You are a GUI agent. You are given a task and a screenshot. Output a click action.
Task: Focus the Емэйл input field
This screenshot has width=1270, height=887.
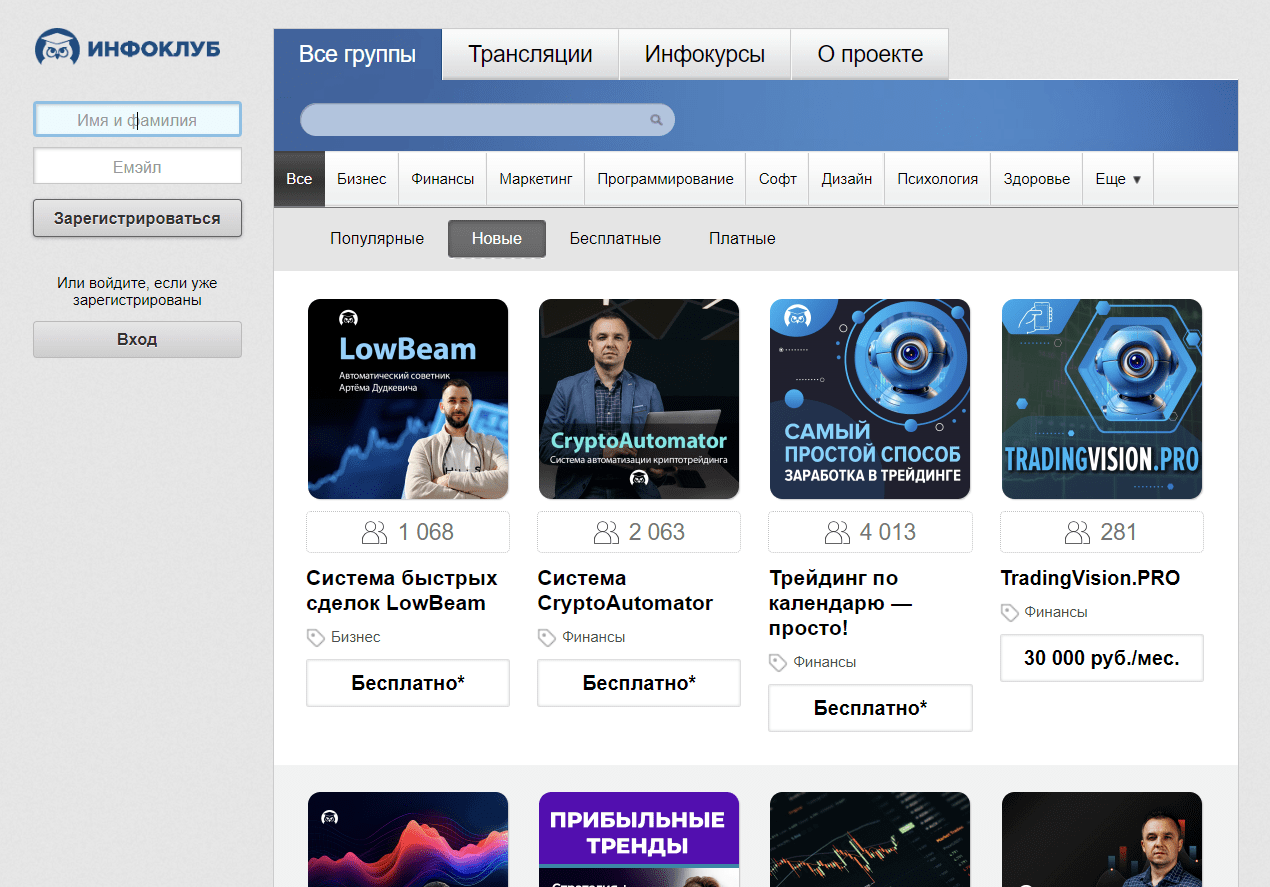(137, 167)
